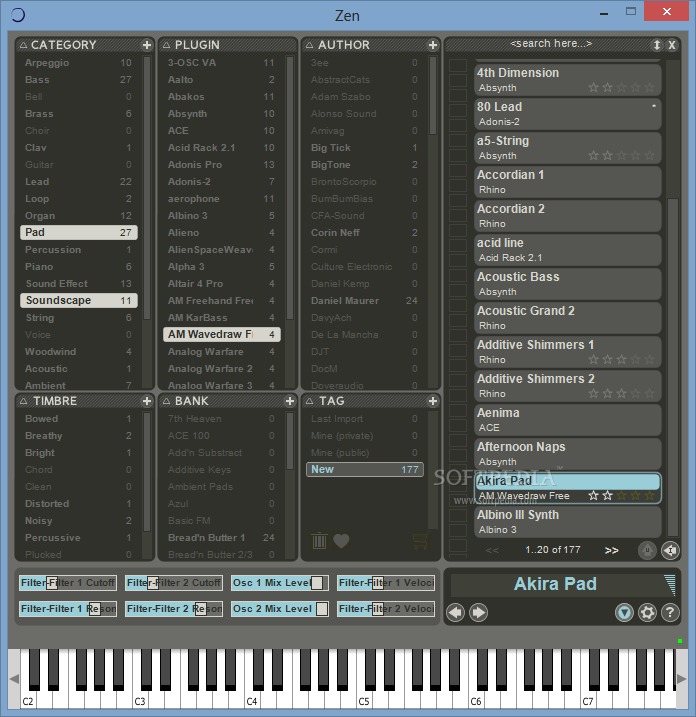Image resolution: width=696 pixels, height=717 pixels.
Task: Load the Acoustic Bass preset
Action: pyautogui.click(x=568, y=284)
